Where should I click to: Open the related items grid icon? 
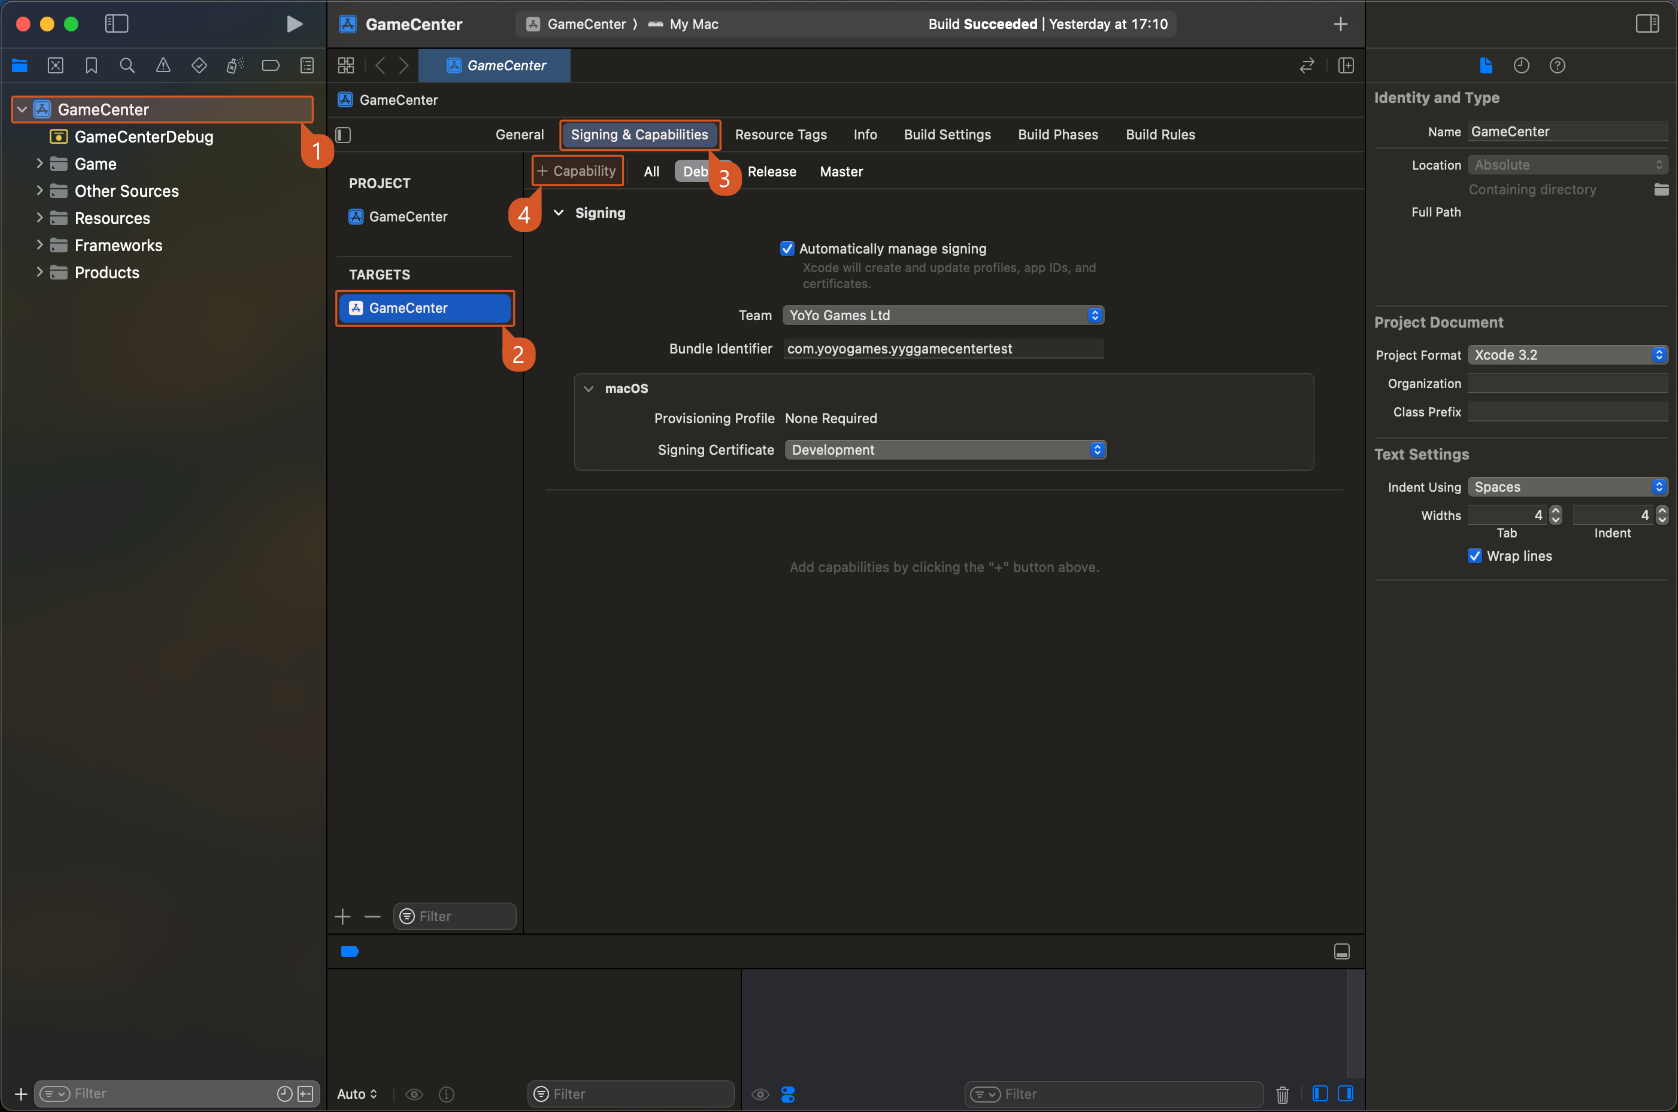tap(346, 66)
